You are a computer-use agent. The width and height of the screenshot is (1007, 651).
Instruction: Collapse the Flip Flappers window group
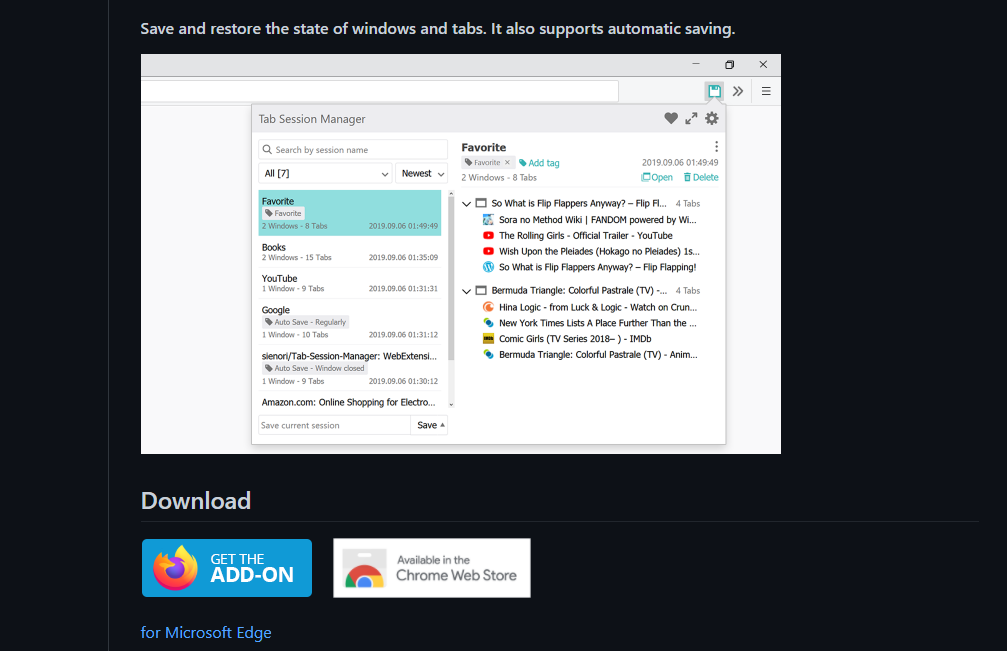[466, 204]
